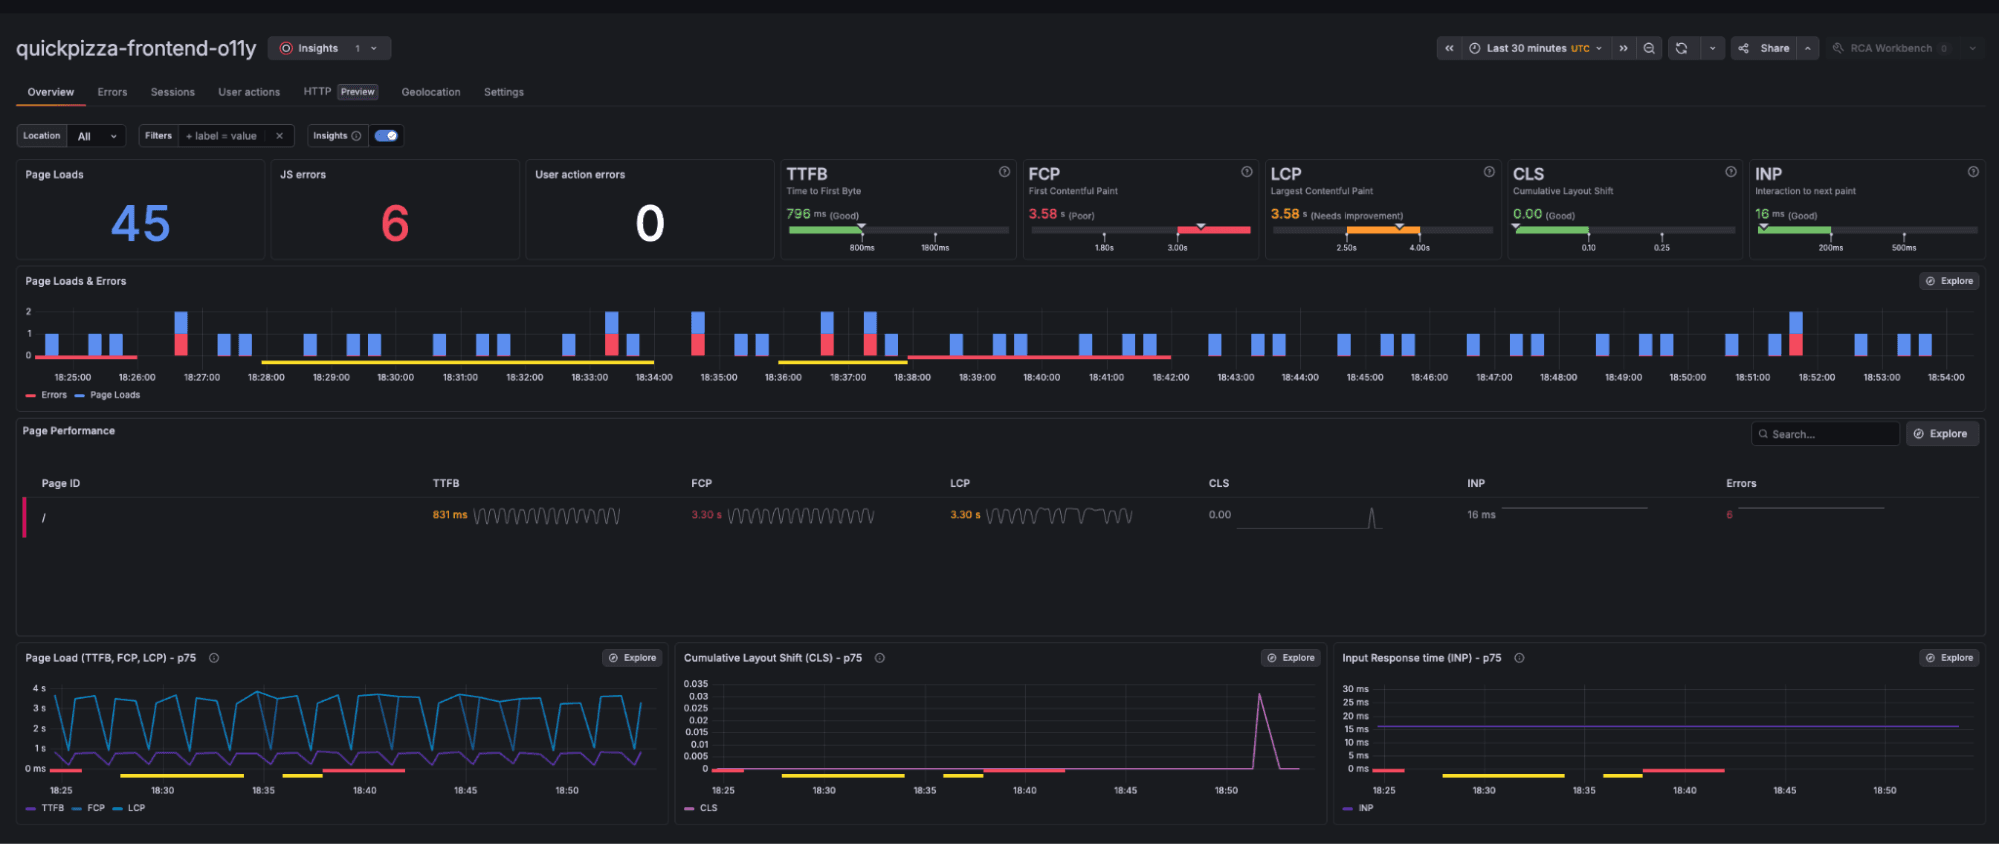Show info for Input Response time panel
Viewport: 1999px width, 845px height.
click(1519, 658)
